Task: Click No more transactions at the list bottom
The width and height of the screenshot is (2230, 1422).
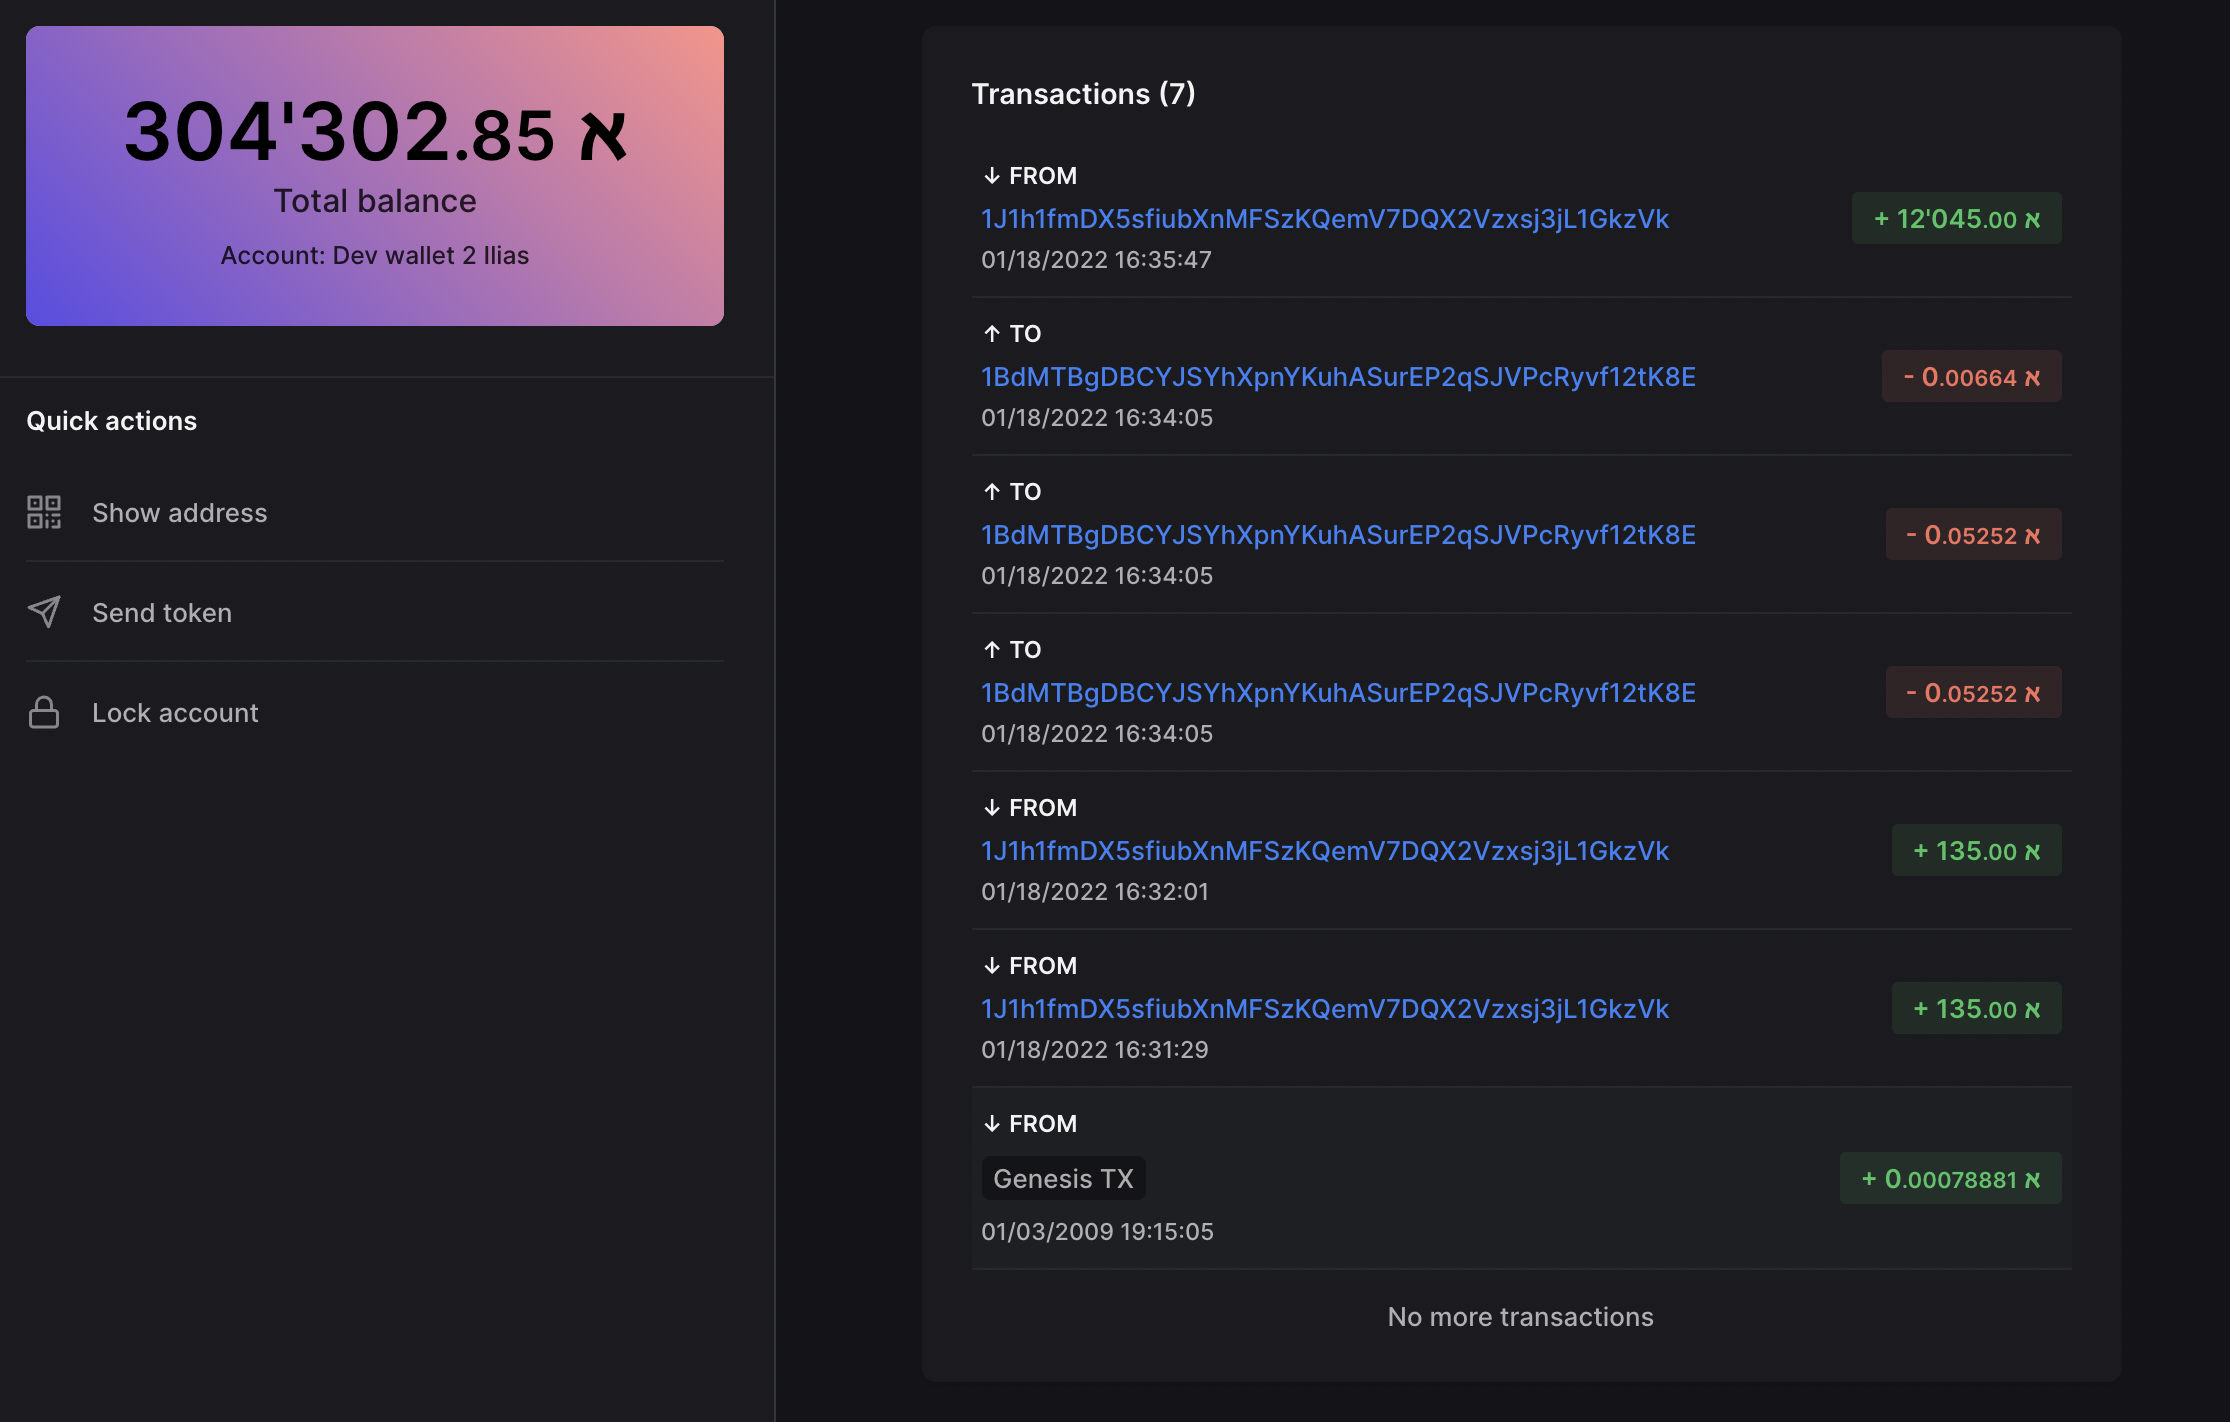Action: (1520, 1317)
